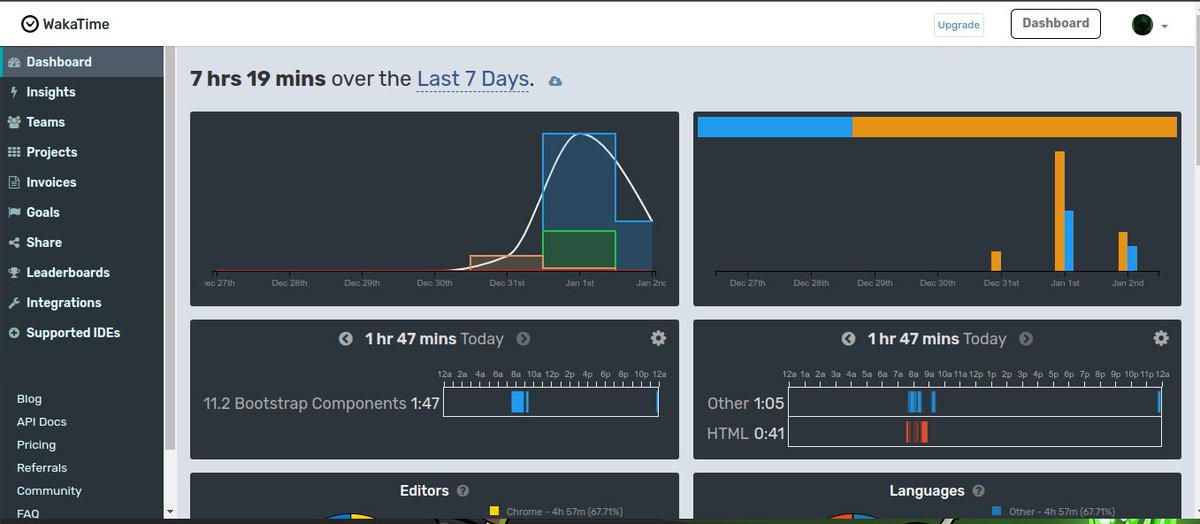Click the orange segment of top stacked bar
1200x524 pixels.
pyautogui.click(x=1014, y=127)
